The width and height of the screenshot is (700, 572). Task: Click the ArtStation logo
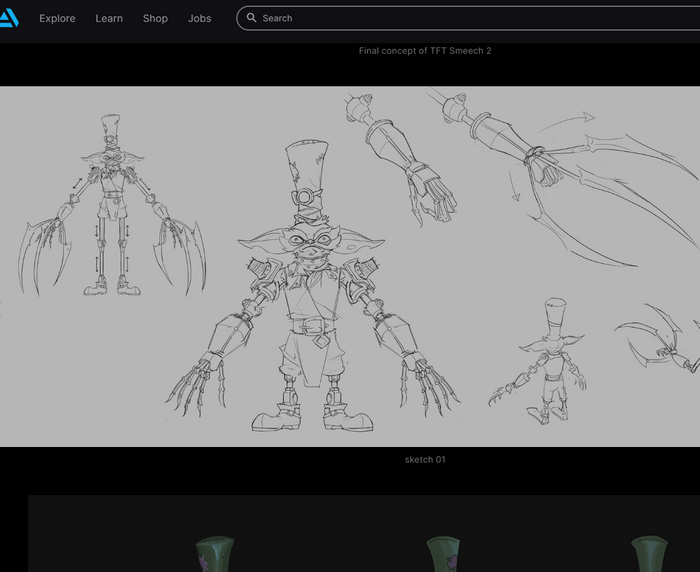[8, 17]
